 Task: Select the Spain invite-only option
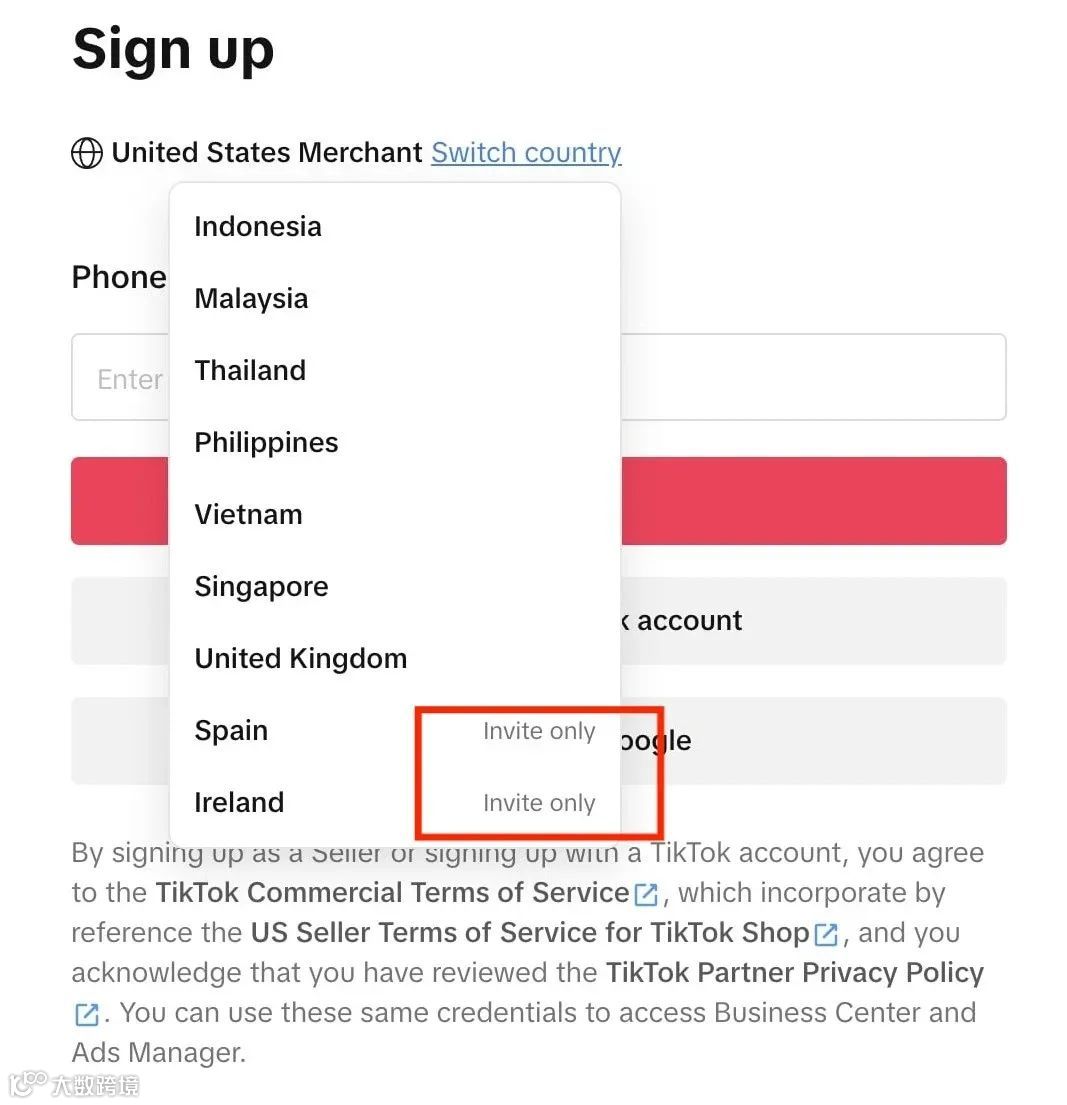(x=395, y=731)
